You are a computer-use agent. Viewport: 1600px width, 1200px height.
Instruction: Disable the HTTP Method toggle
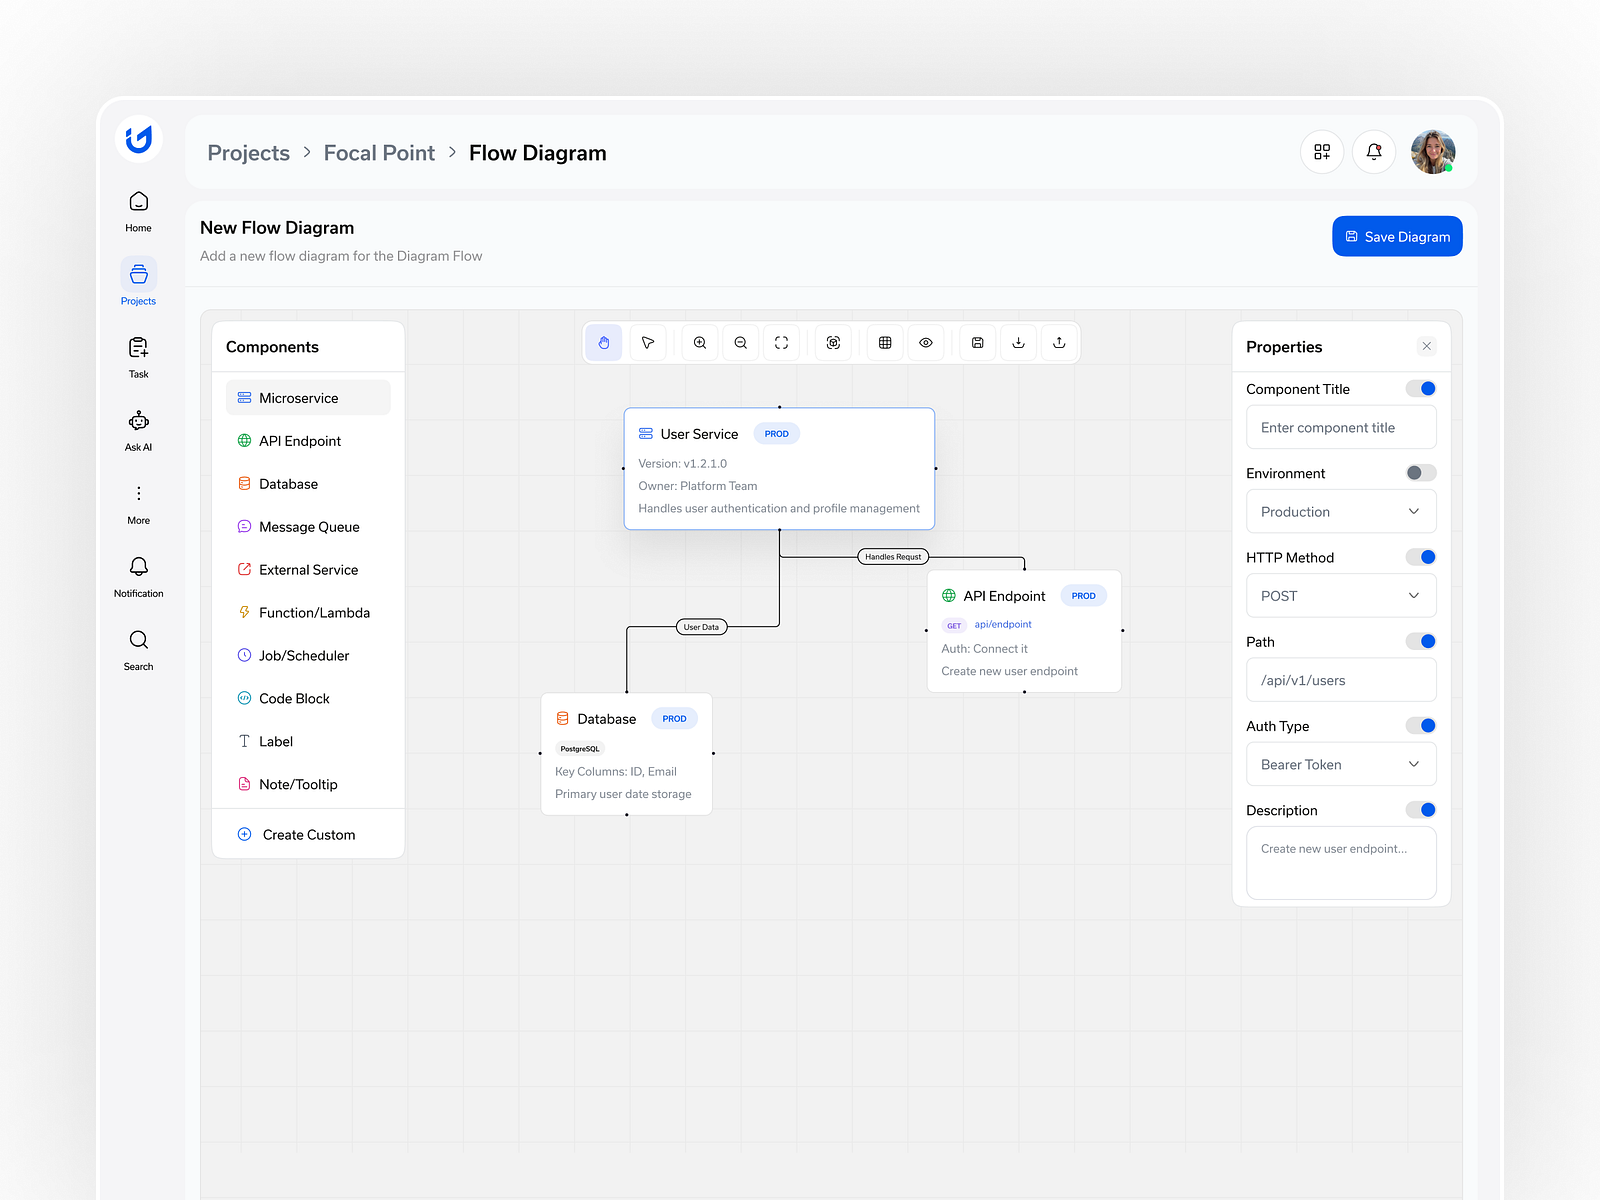point(1420,557)
